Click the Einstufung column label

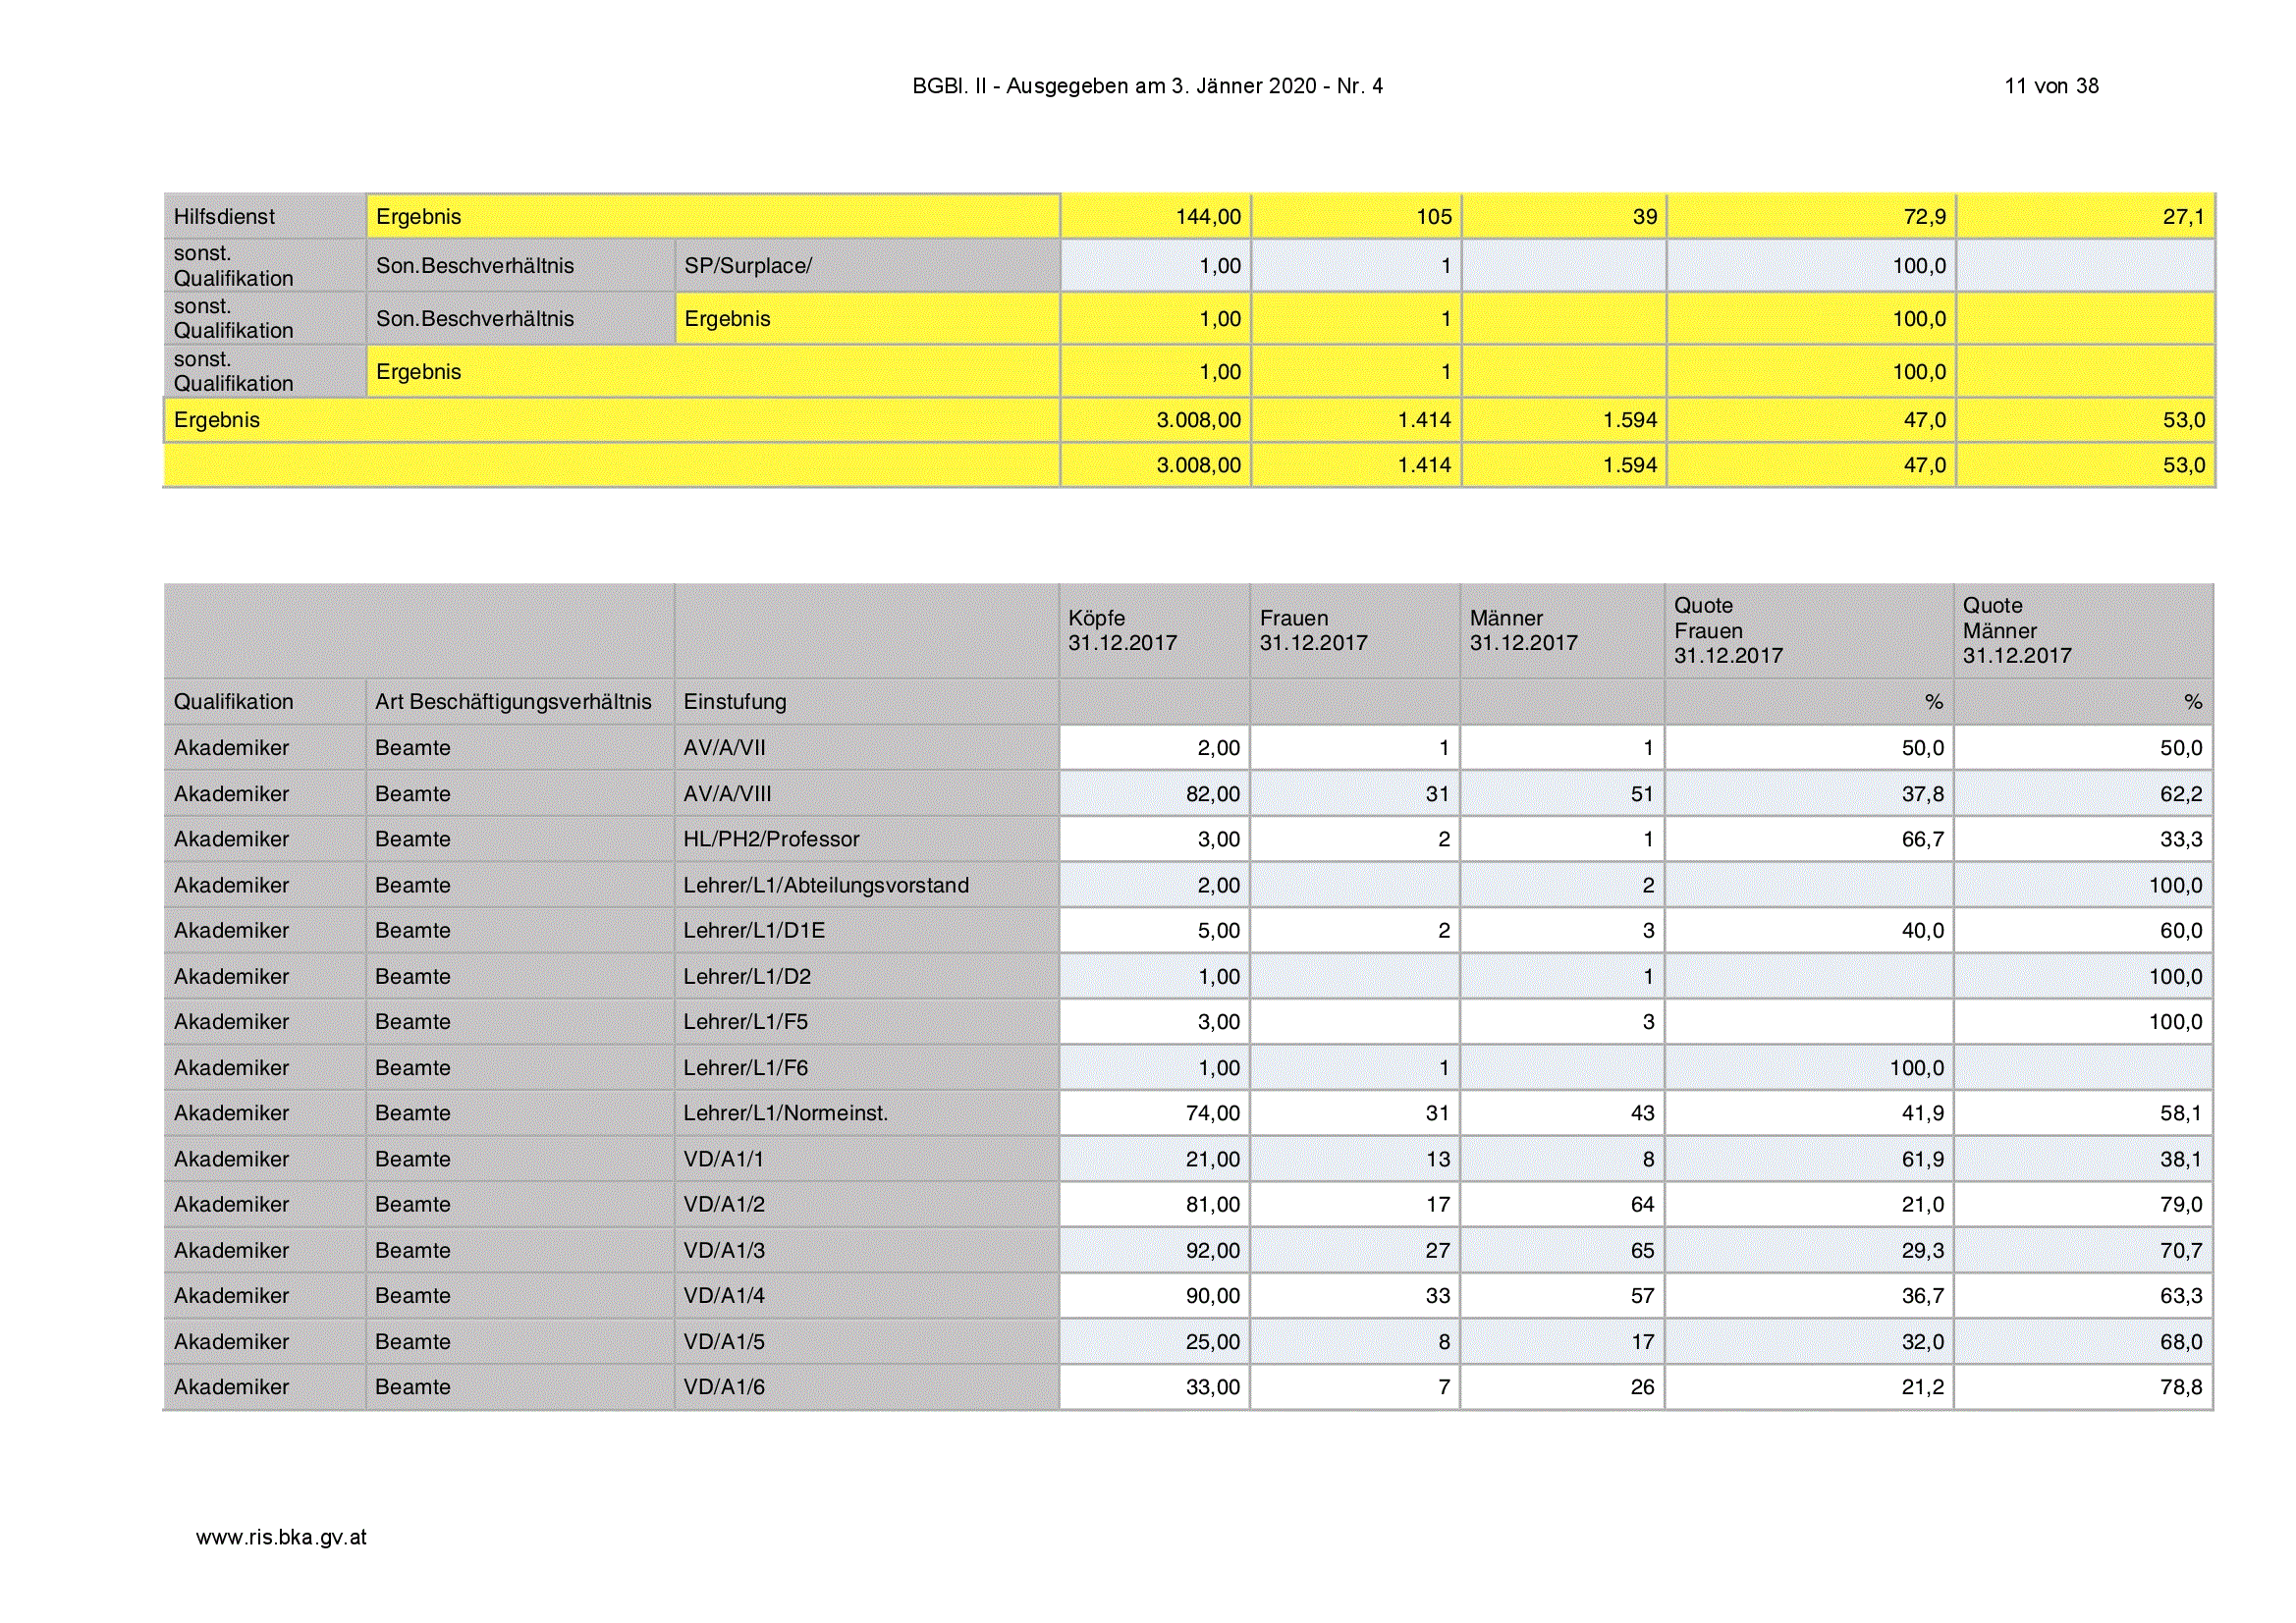pyautogui.click(x=734, y=702)
